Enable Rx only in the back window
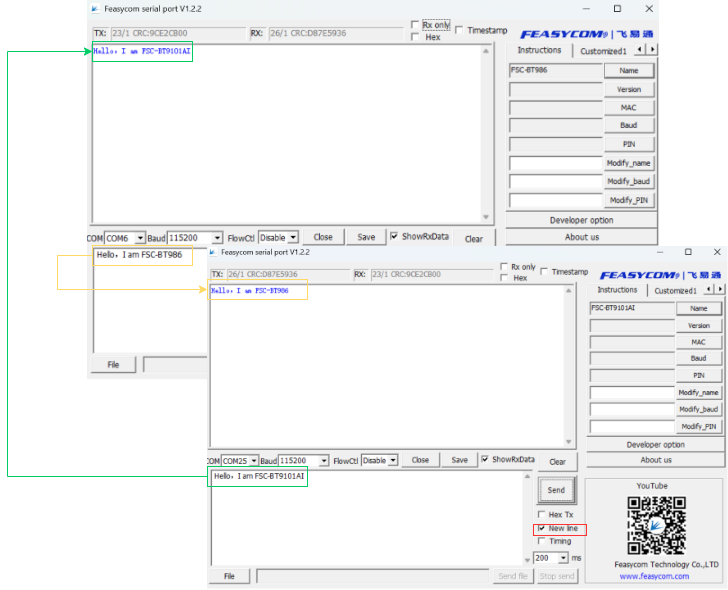This screenshot has height=590, width=728. coord(415,25)
